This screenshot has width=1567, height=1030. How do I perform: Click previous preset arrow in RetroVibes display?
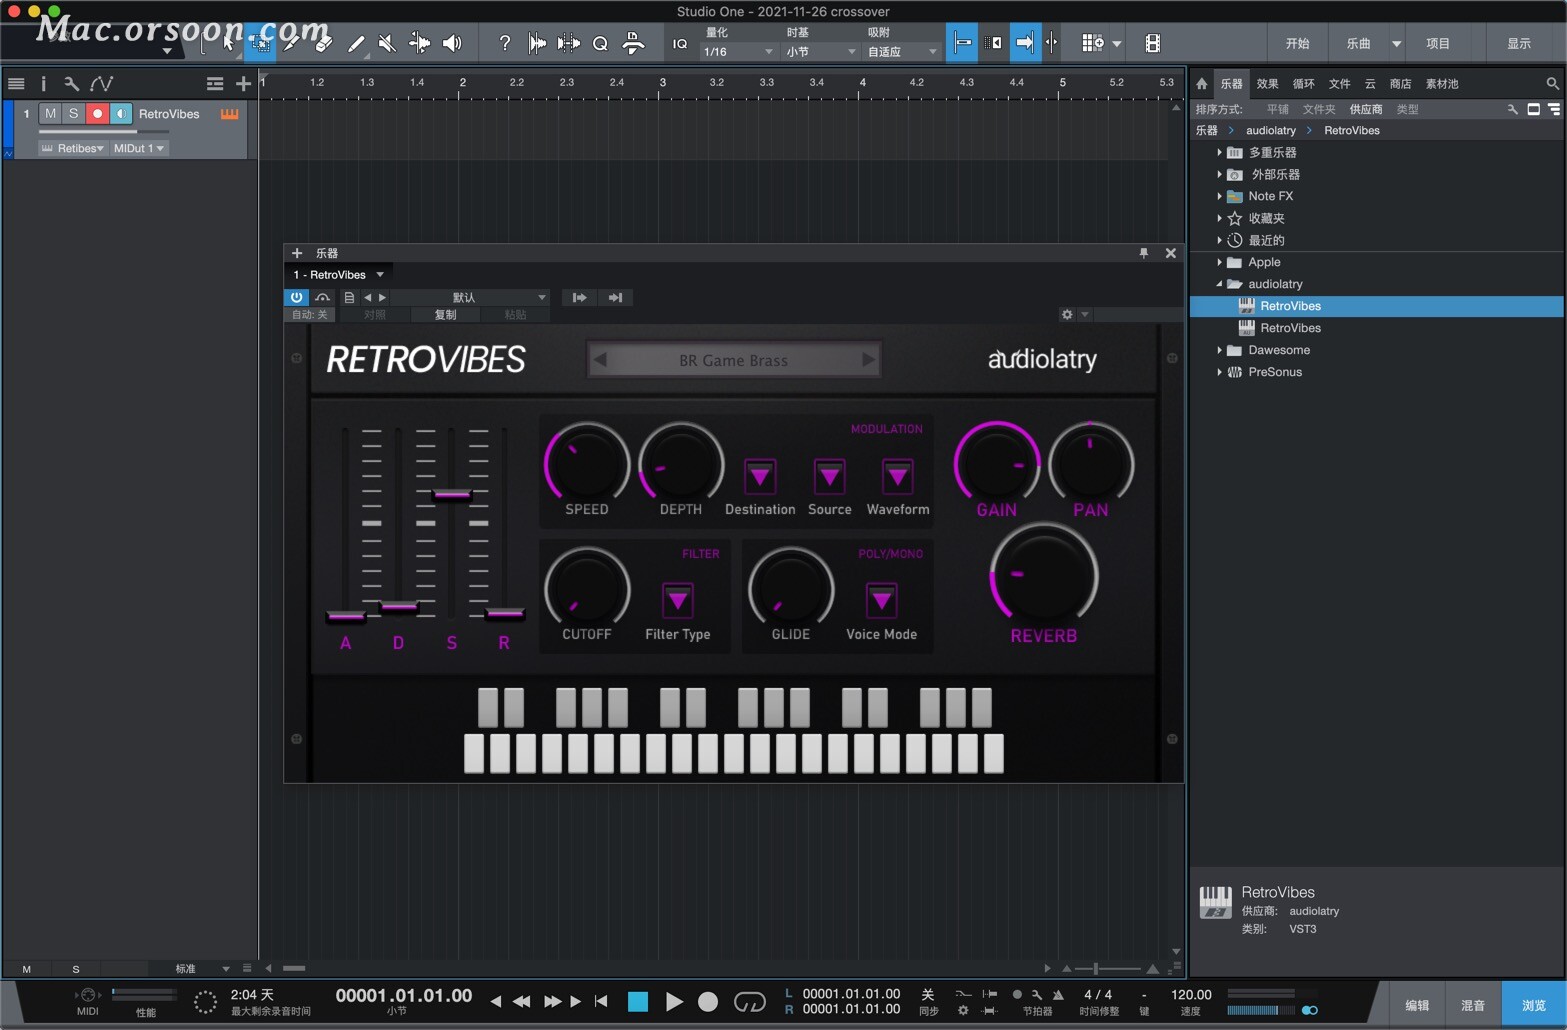[x=600, y=359]
